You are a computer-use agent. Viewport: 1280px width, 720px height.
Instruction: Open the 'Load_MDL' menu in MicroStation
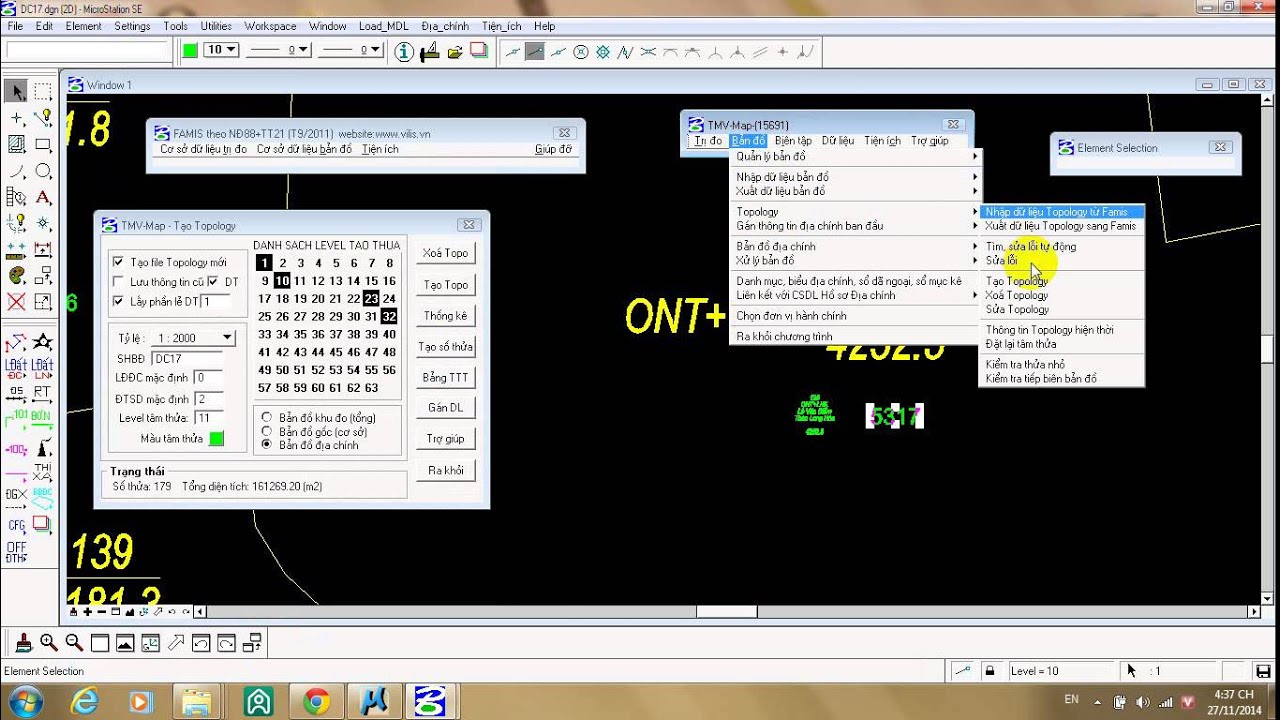coord(384,26)
